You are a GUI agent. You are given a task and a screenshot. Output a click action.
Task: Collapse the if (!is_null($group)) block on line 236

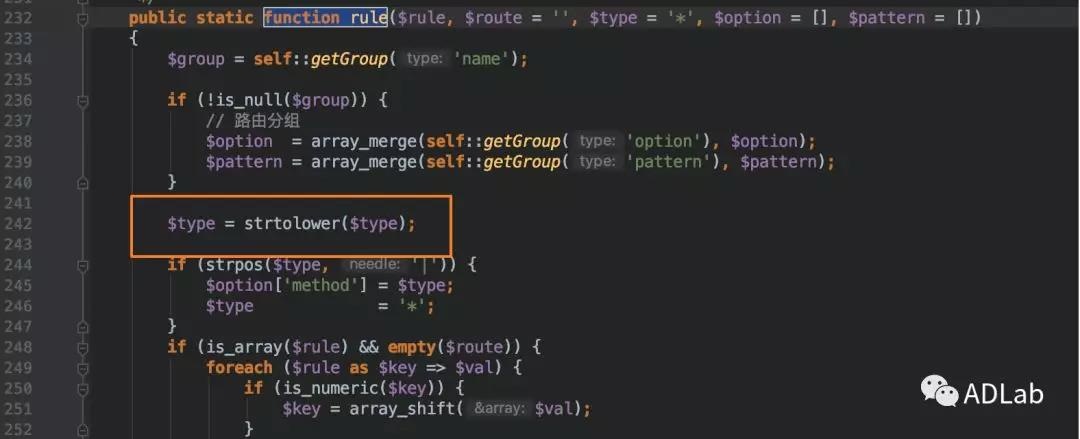coord(83,100)
